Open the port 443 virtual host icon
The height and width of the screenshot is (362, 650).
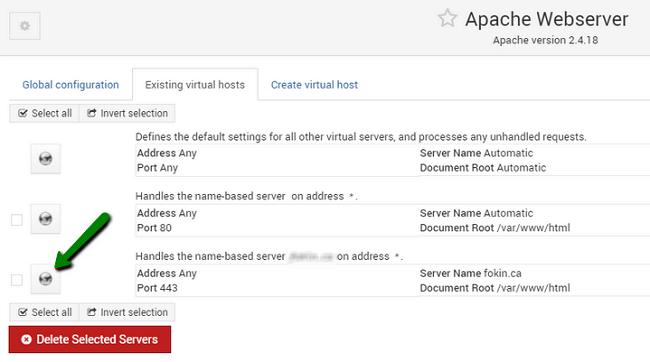(x=46, y=279)
